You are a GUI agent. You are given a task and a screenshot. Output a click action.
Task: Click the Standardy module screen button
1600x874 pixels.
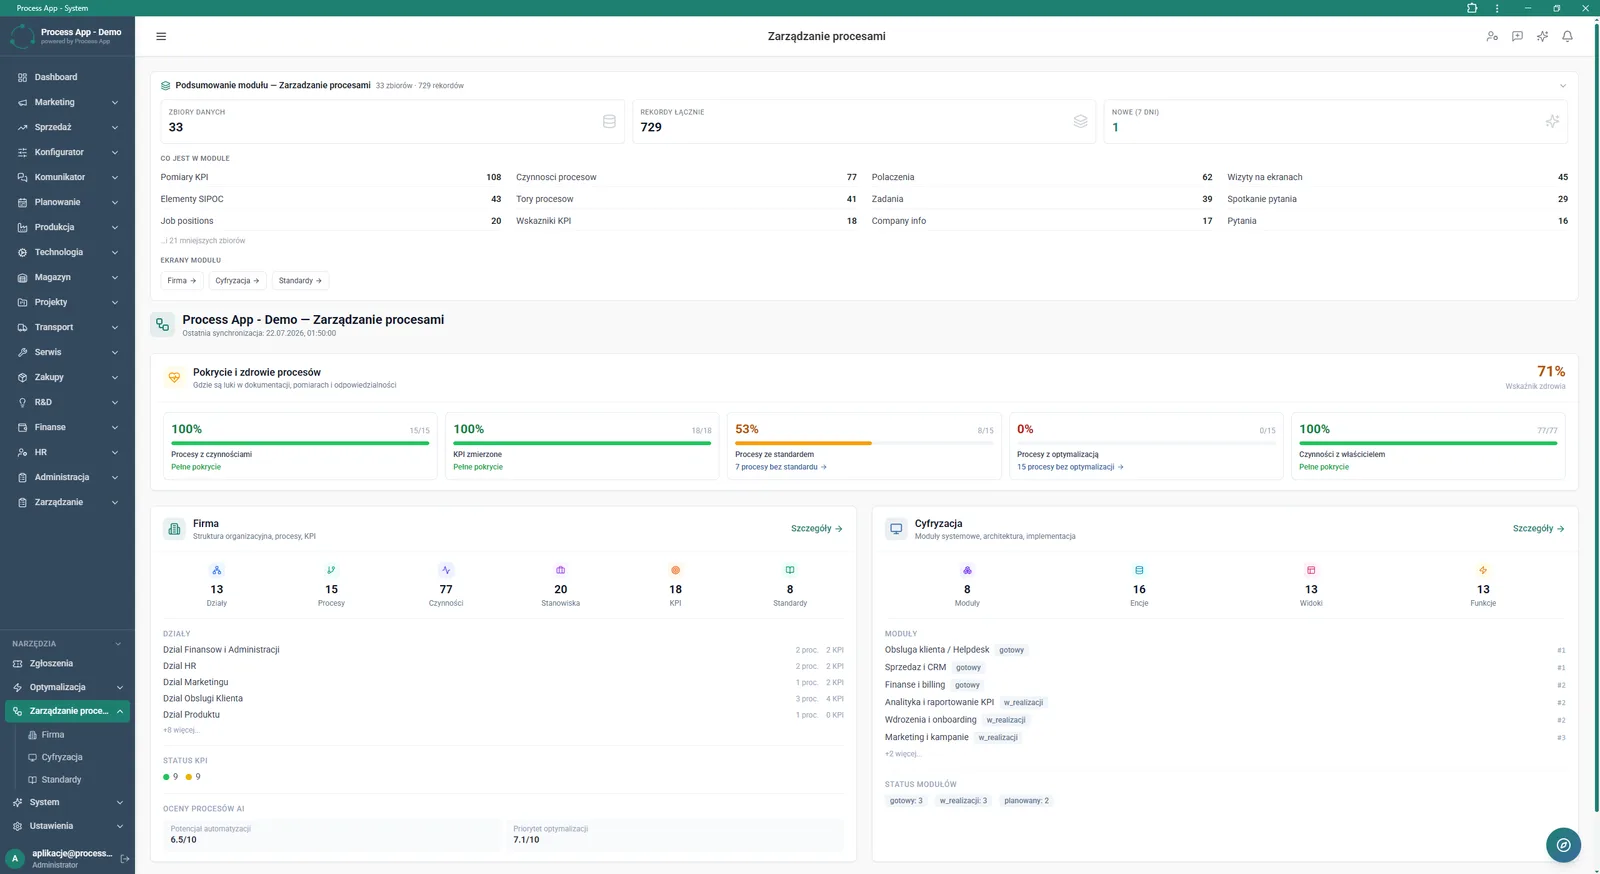300,281
